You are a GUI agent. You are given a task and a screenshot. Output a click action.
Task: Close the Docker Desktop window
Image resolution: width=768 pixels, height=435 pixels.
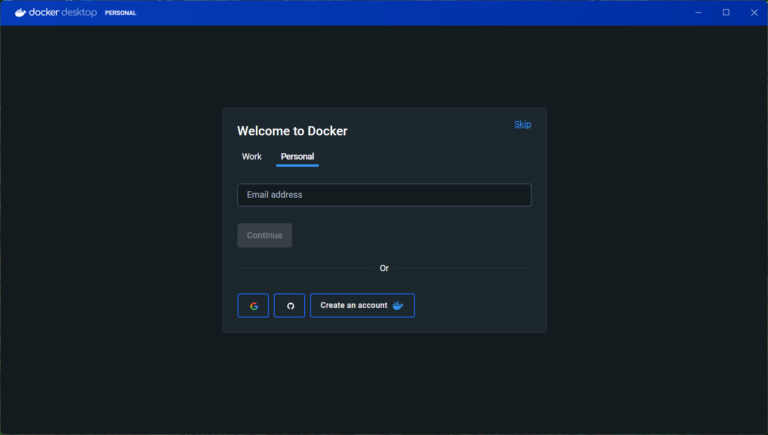(754, 12)
